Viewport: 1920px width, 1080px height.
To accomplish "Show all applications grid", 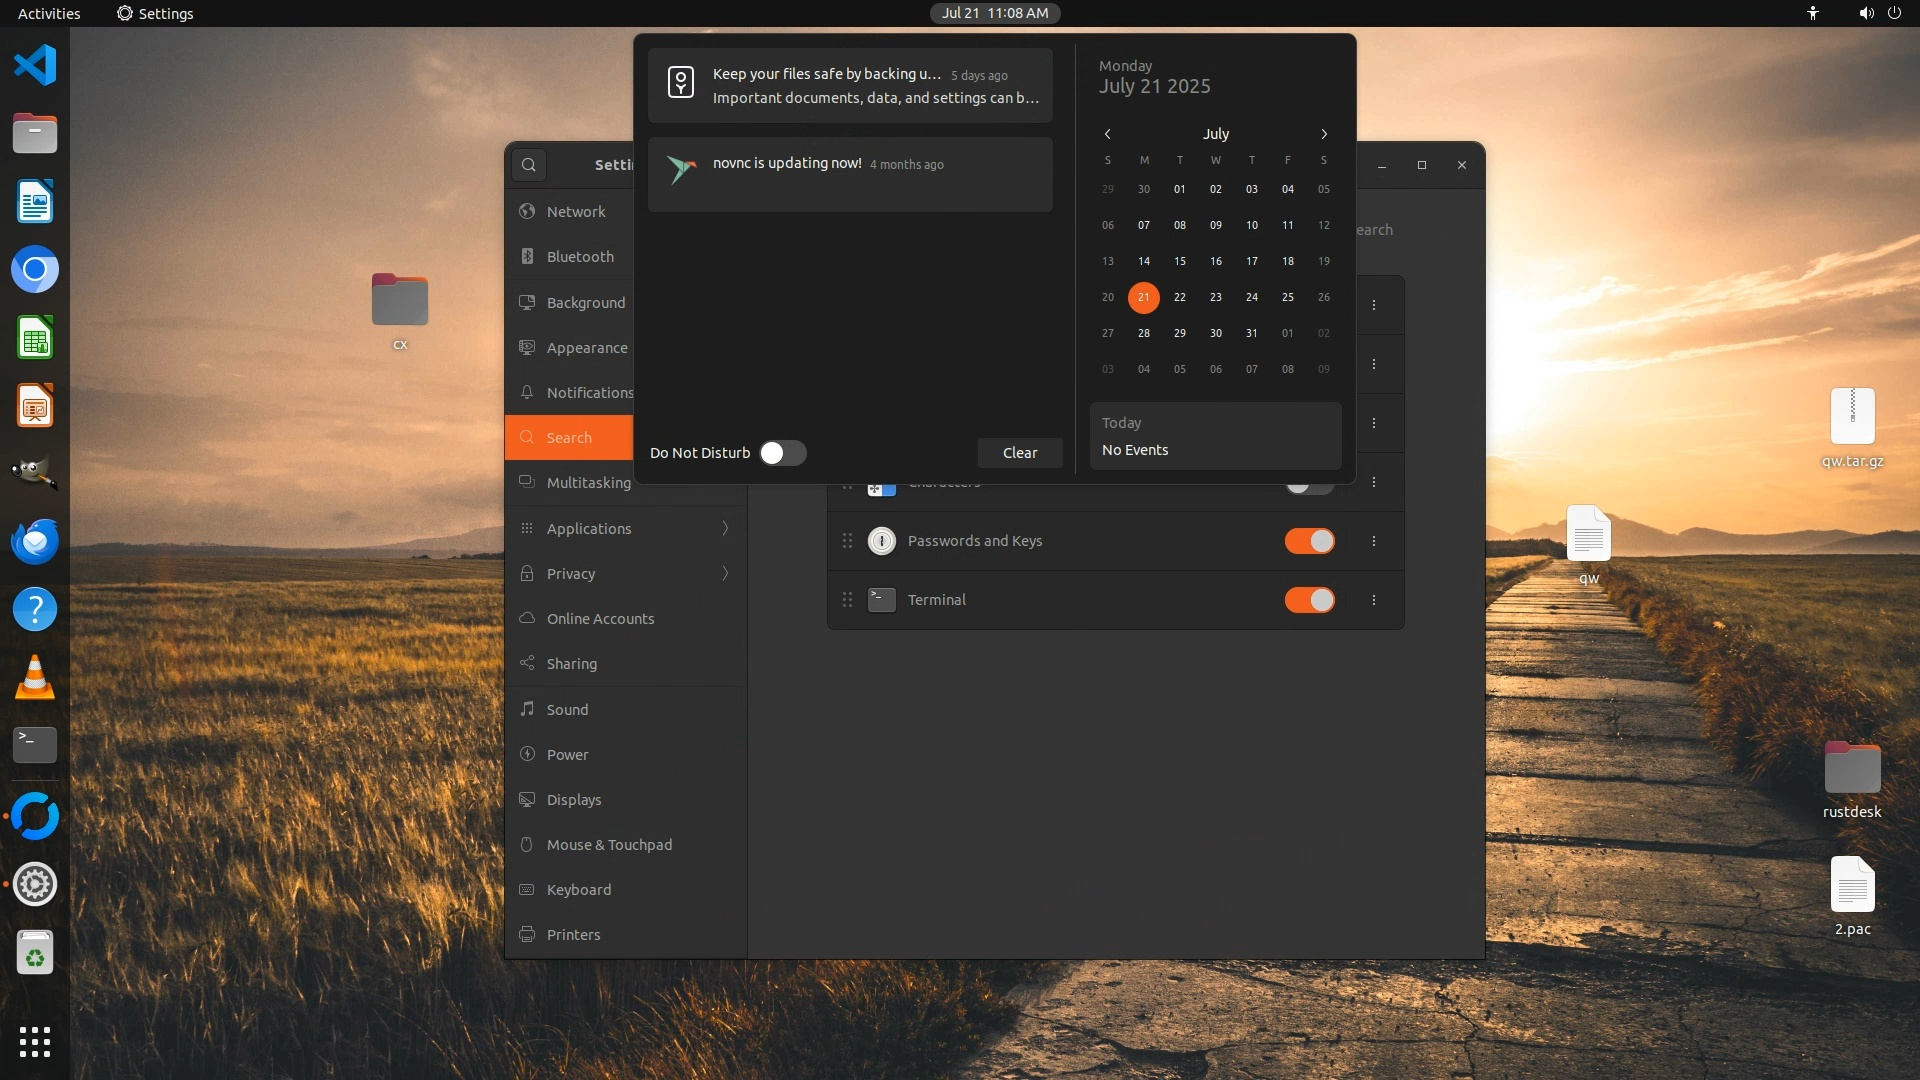I will (35, 1042).
